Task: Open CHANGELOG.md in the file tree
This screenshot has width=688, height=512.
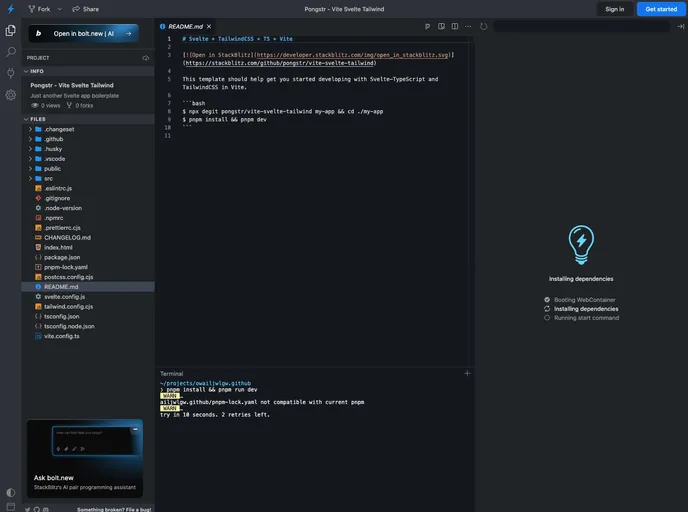Action: (x=88, y=237)
